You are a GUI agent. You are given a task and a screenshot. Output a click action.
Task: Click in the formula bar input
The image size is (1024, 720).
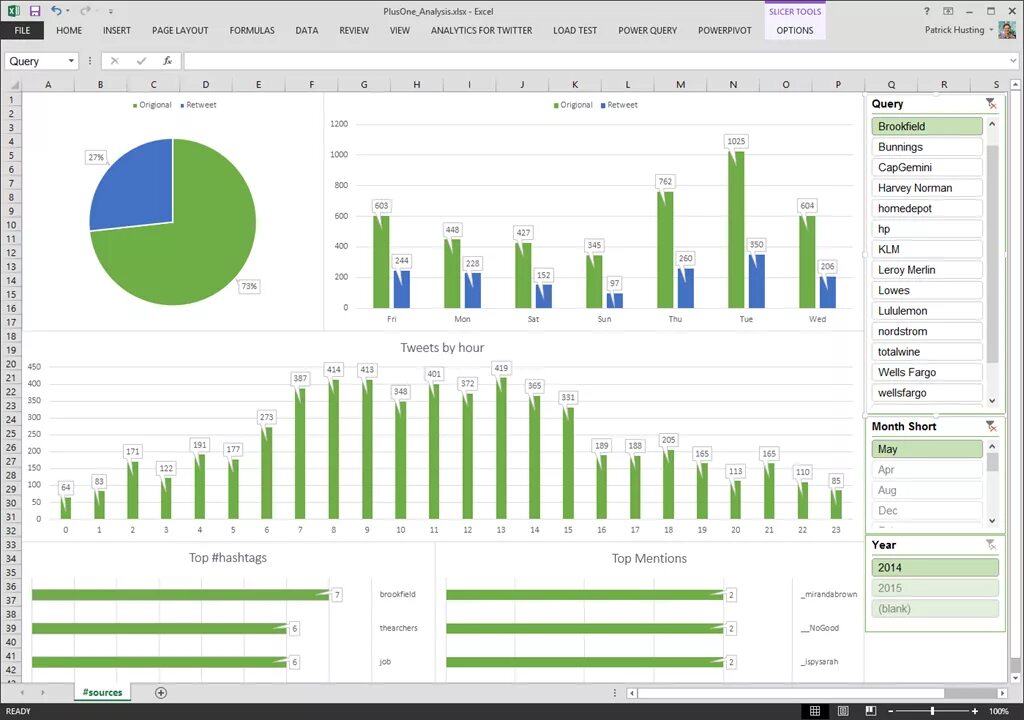(594, 61)
